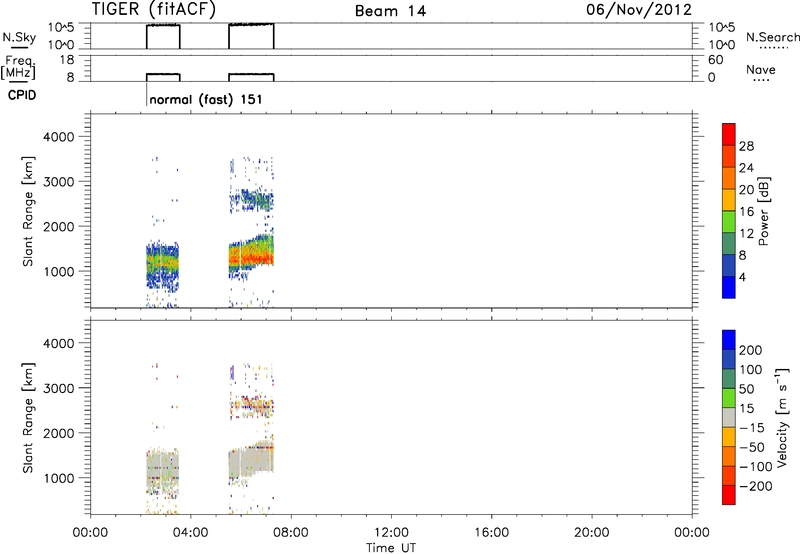The height and width of the screenshot is (554, 800).
Task: Click the CPID row label
Action: click(21, 95)
